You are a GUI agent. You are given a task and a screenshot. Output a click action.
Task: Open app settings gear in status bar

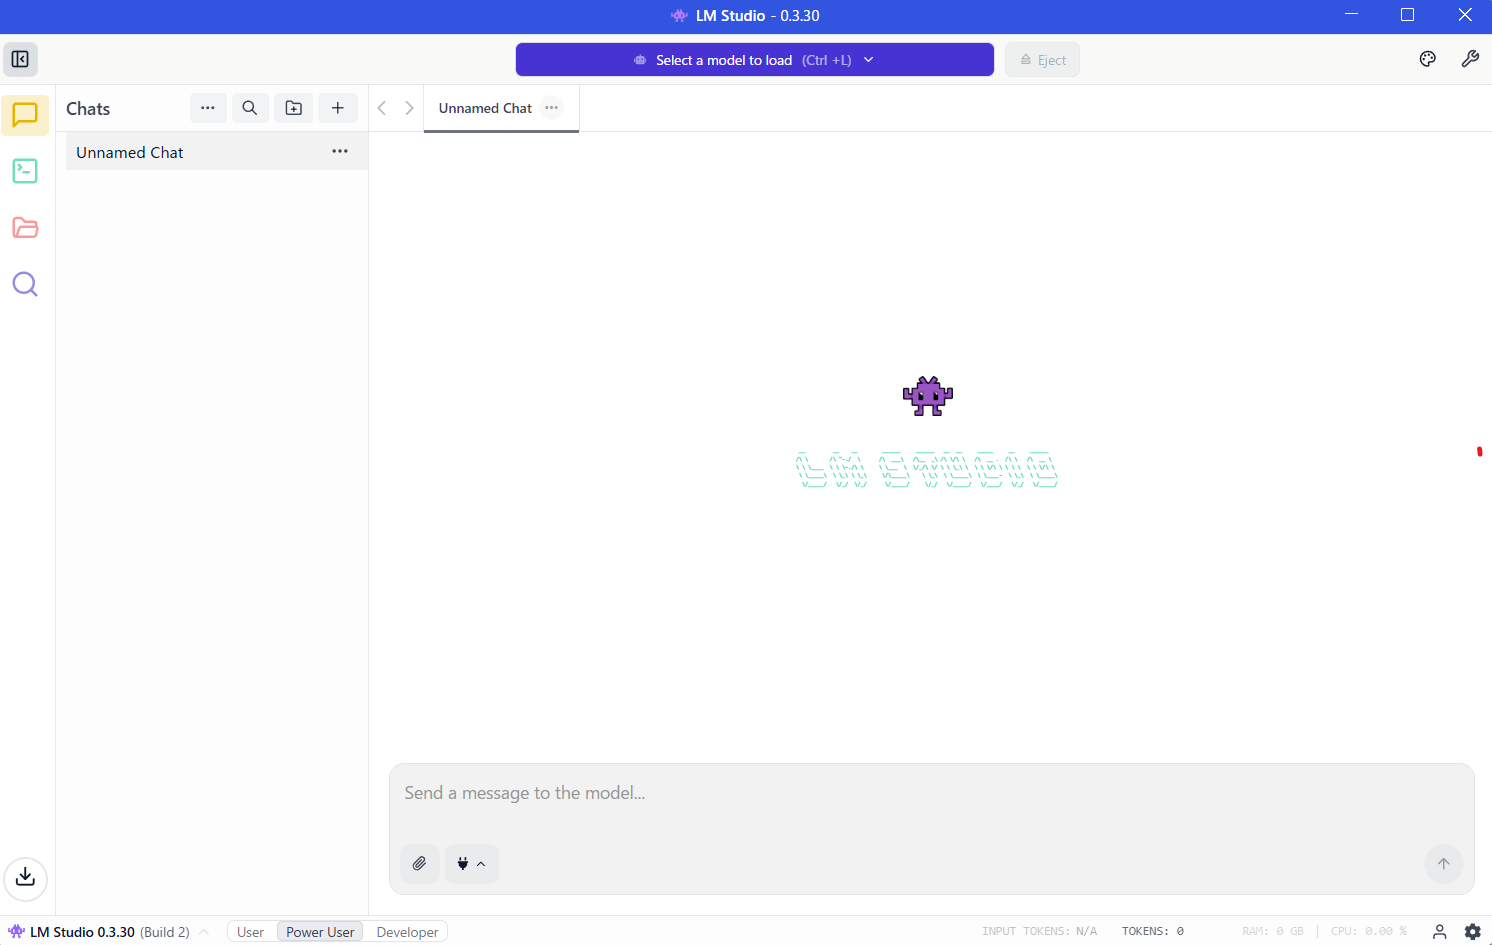(1473, 931)
